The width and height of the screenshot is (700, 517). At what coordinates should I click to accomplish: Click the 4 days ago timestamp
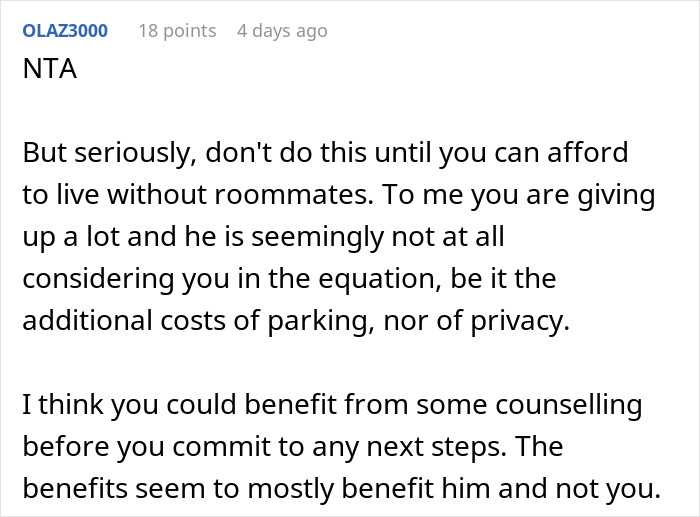coord(282,31)
